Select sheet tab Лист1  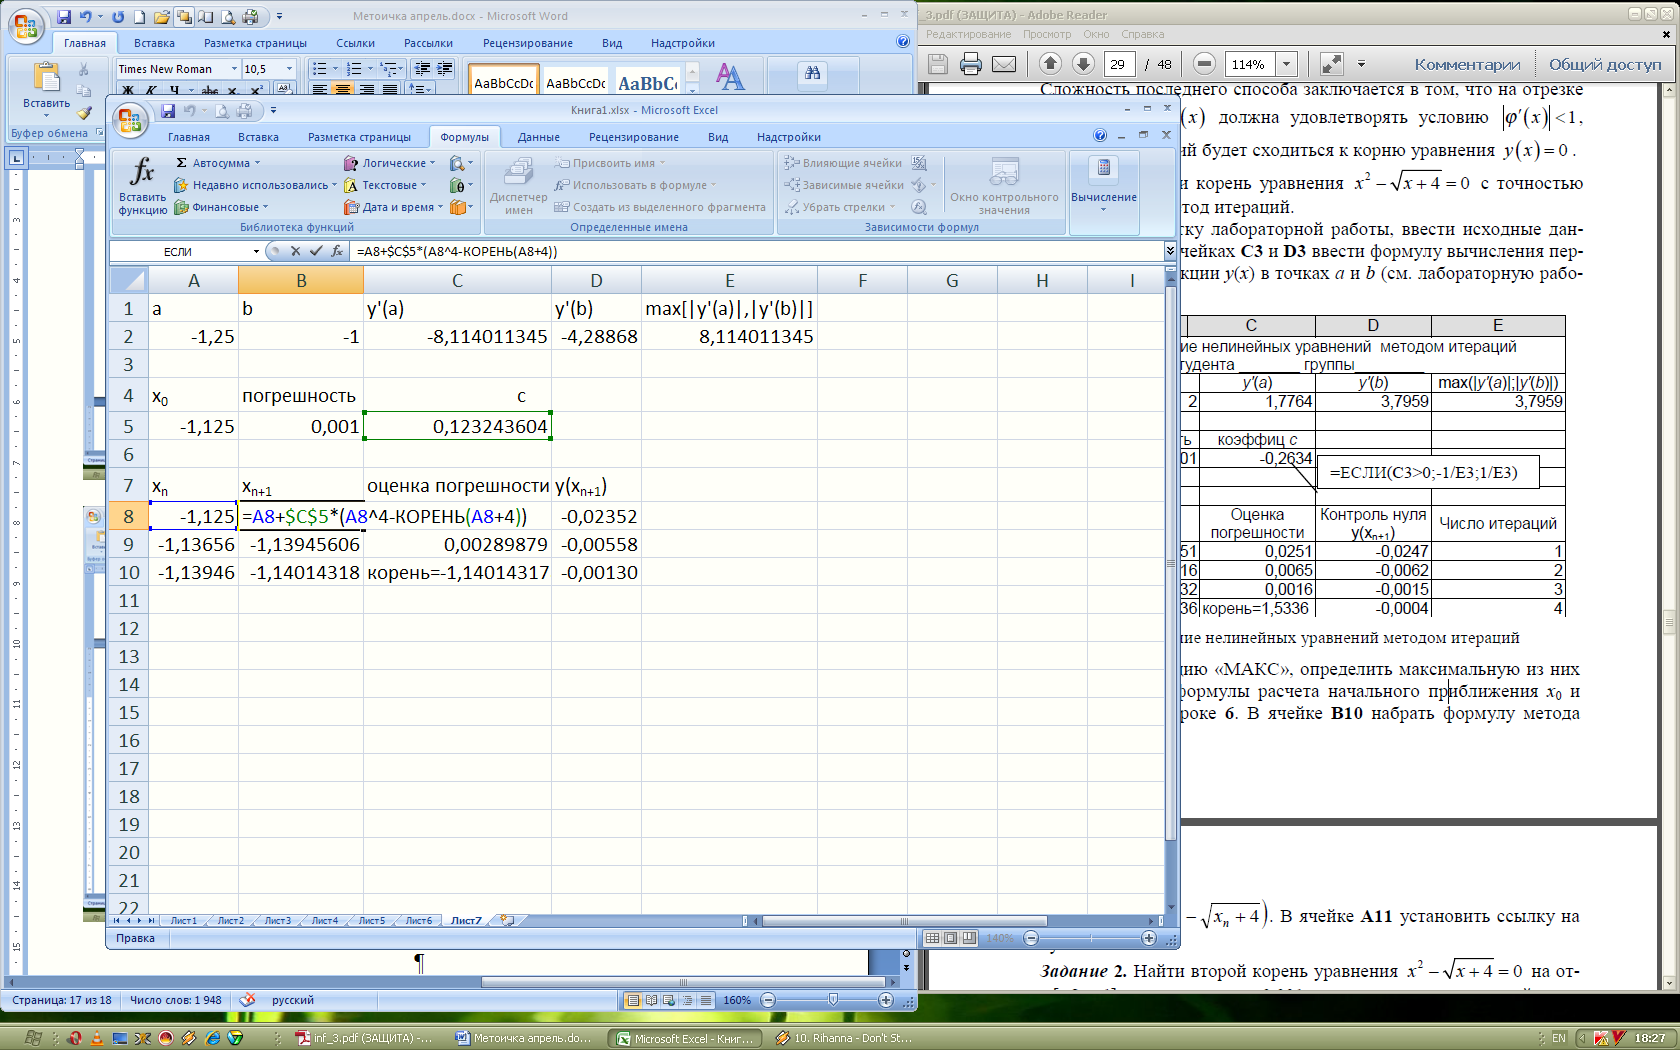click(184, 920)
